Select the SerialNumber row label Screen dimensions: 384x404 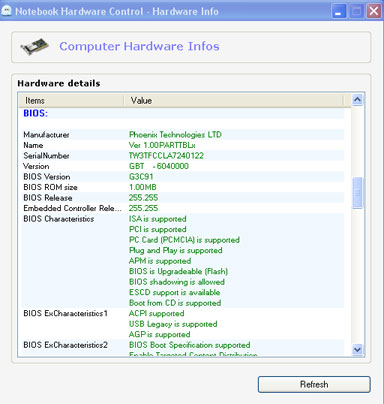[x=46, y=156]
